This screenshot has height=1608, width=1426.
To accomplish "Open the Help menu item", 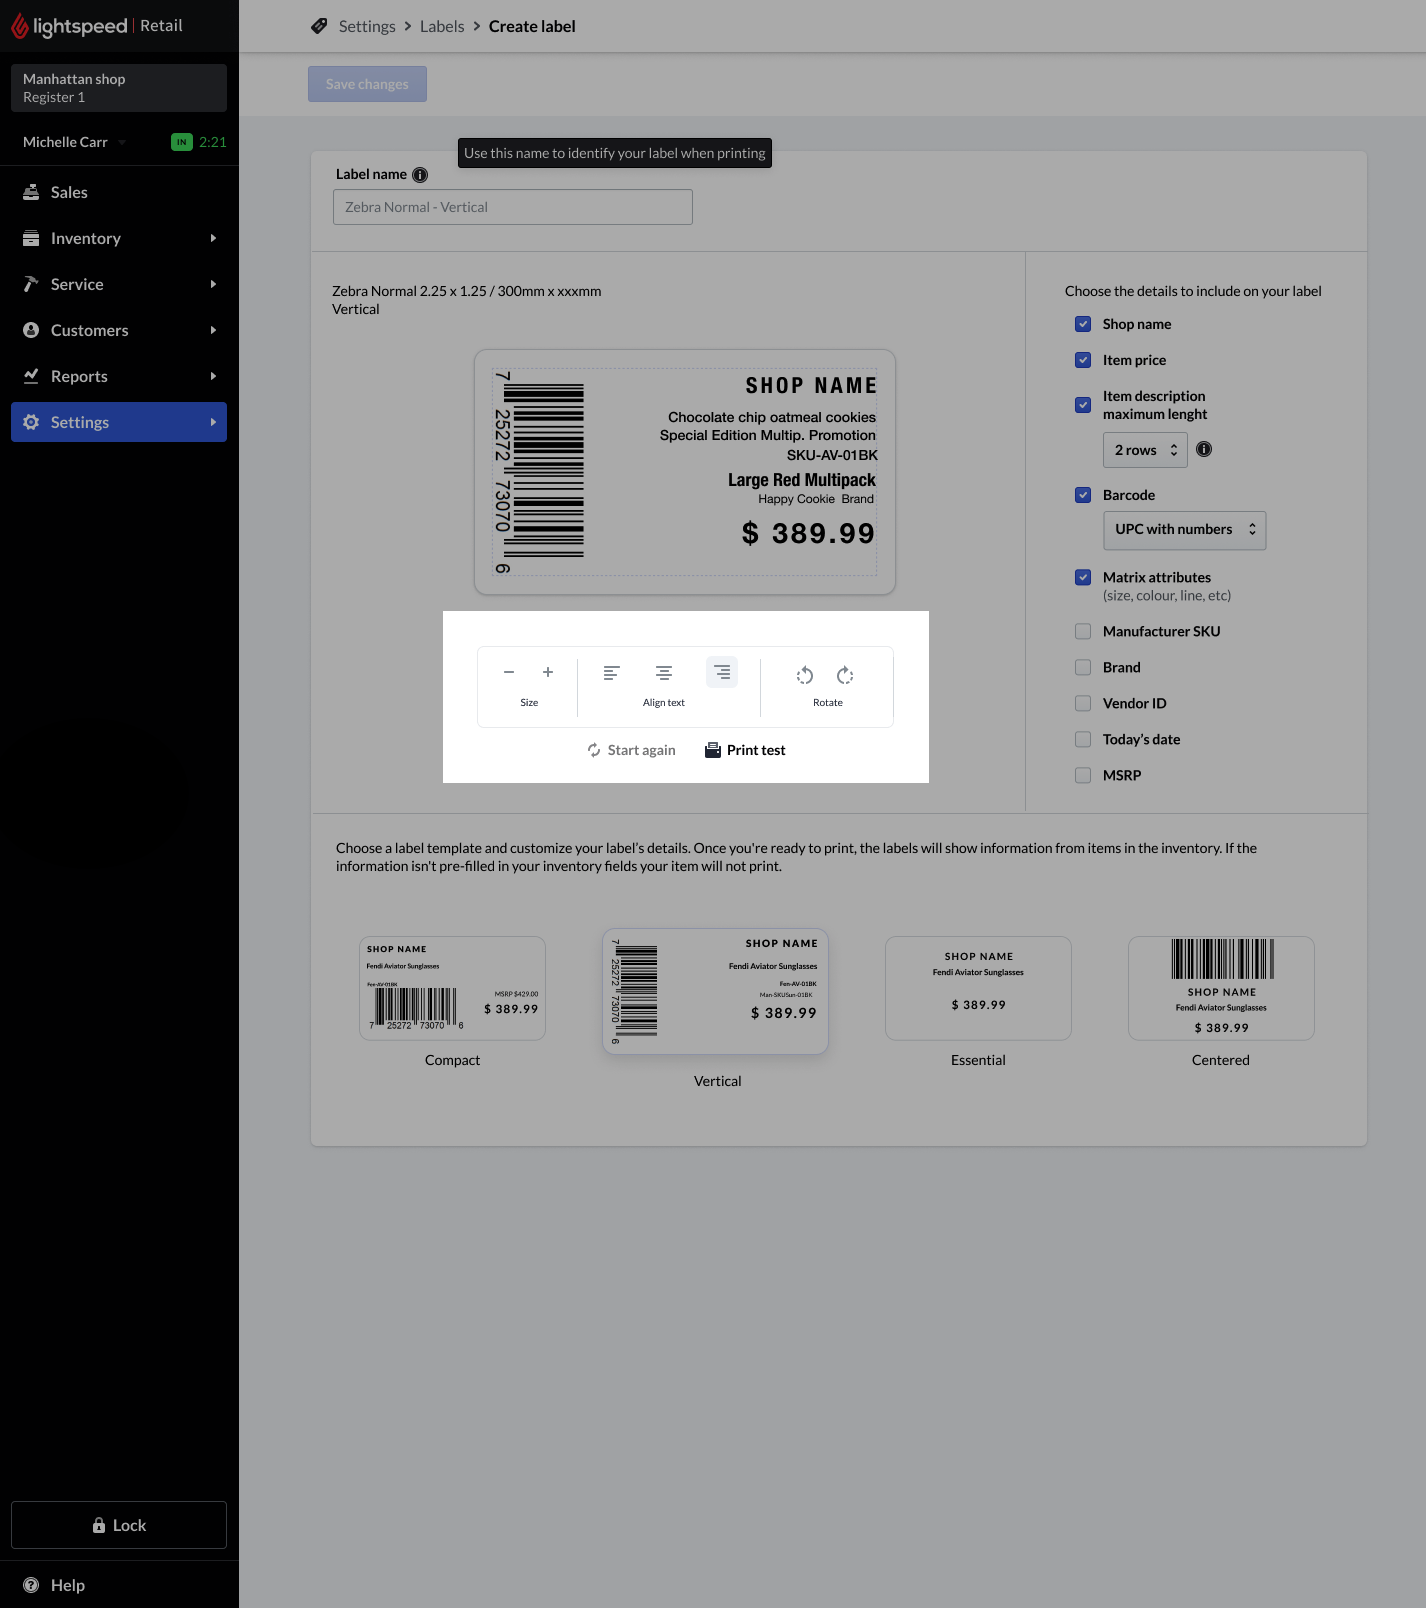I will 119,1585.
